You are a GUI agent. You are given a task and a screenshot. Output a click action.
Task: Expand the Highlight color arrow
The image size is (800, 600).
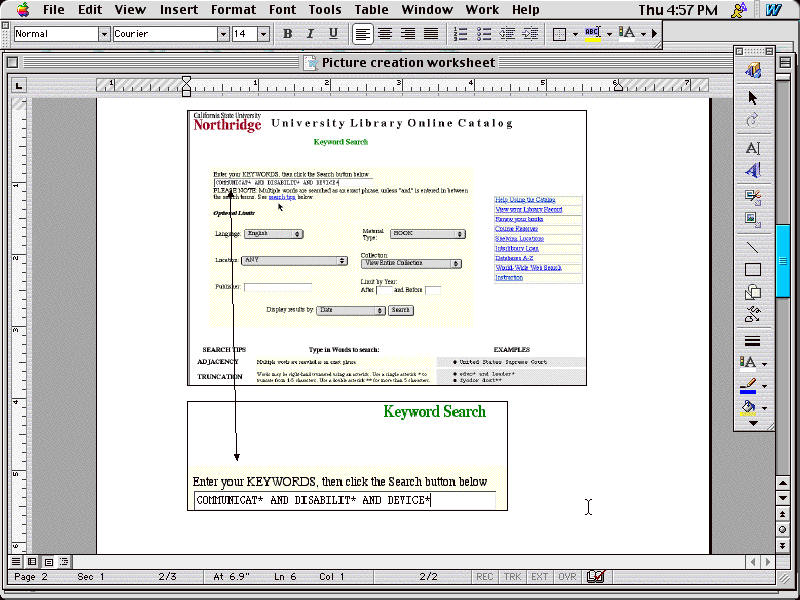609,34
